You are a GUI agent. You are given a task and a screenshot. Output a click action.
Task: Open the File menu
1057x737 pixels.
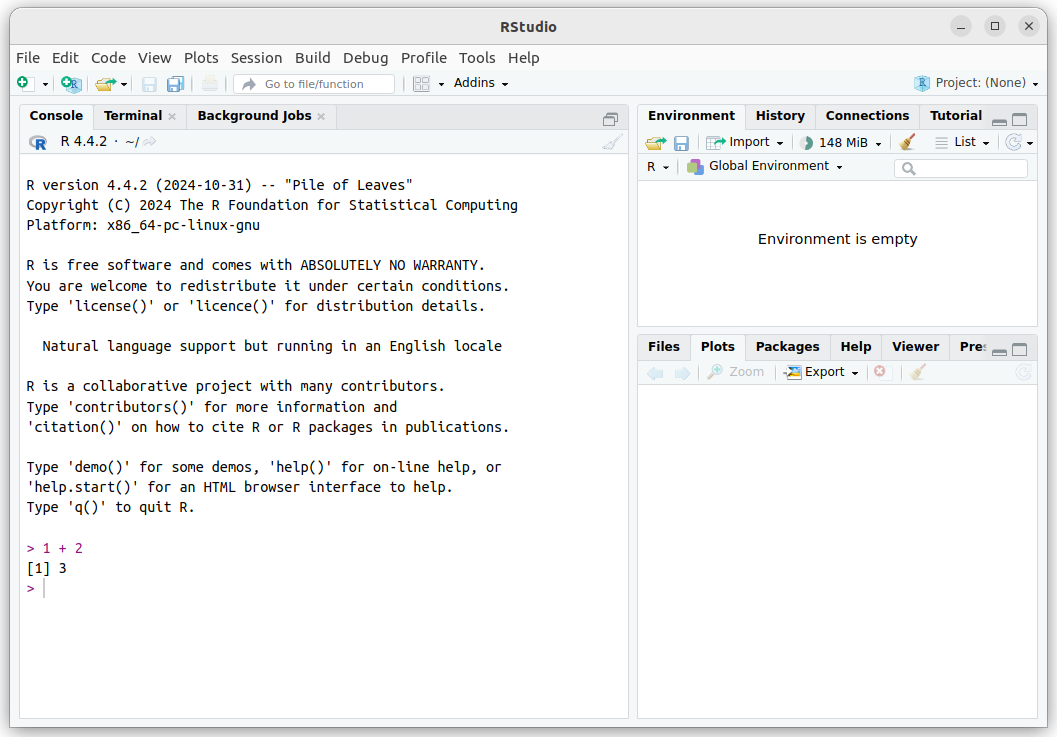point(28,58)
